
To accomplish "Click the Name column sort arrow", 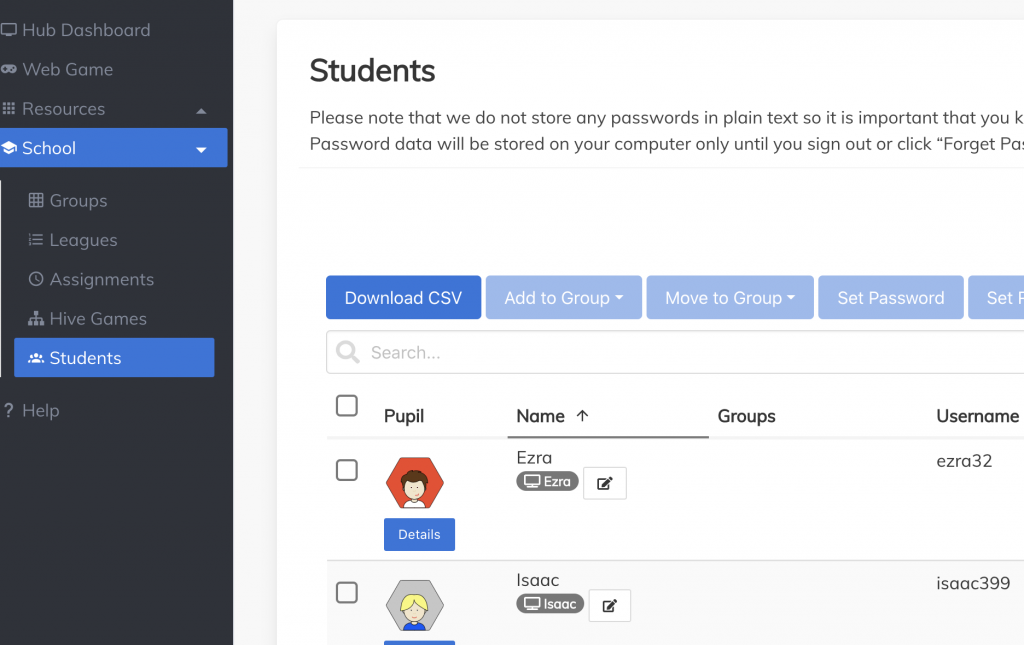I will [x=582, y=416].
